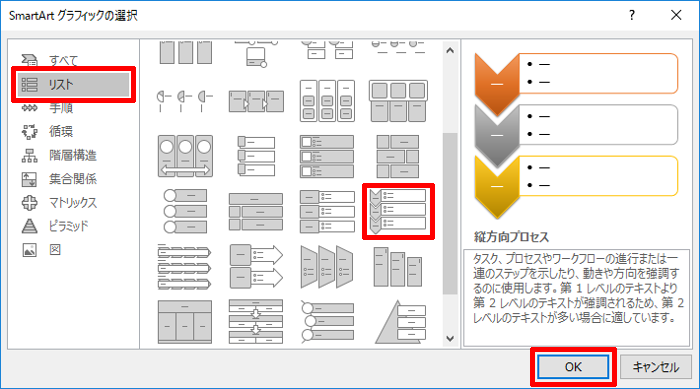Select the three grouped squares list layout
The width and height of the screenshot is (700, 389).
pos(398,101)
